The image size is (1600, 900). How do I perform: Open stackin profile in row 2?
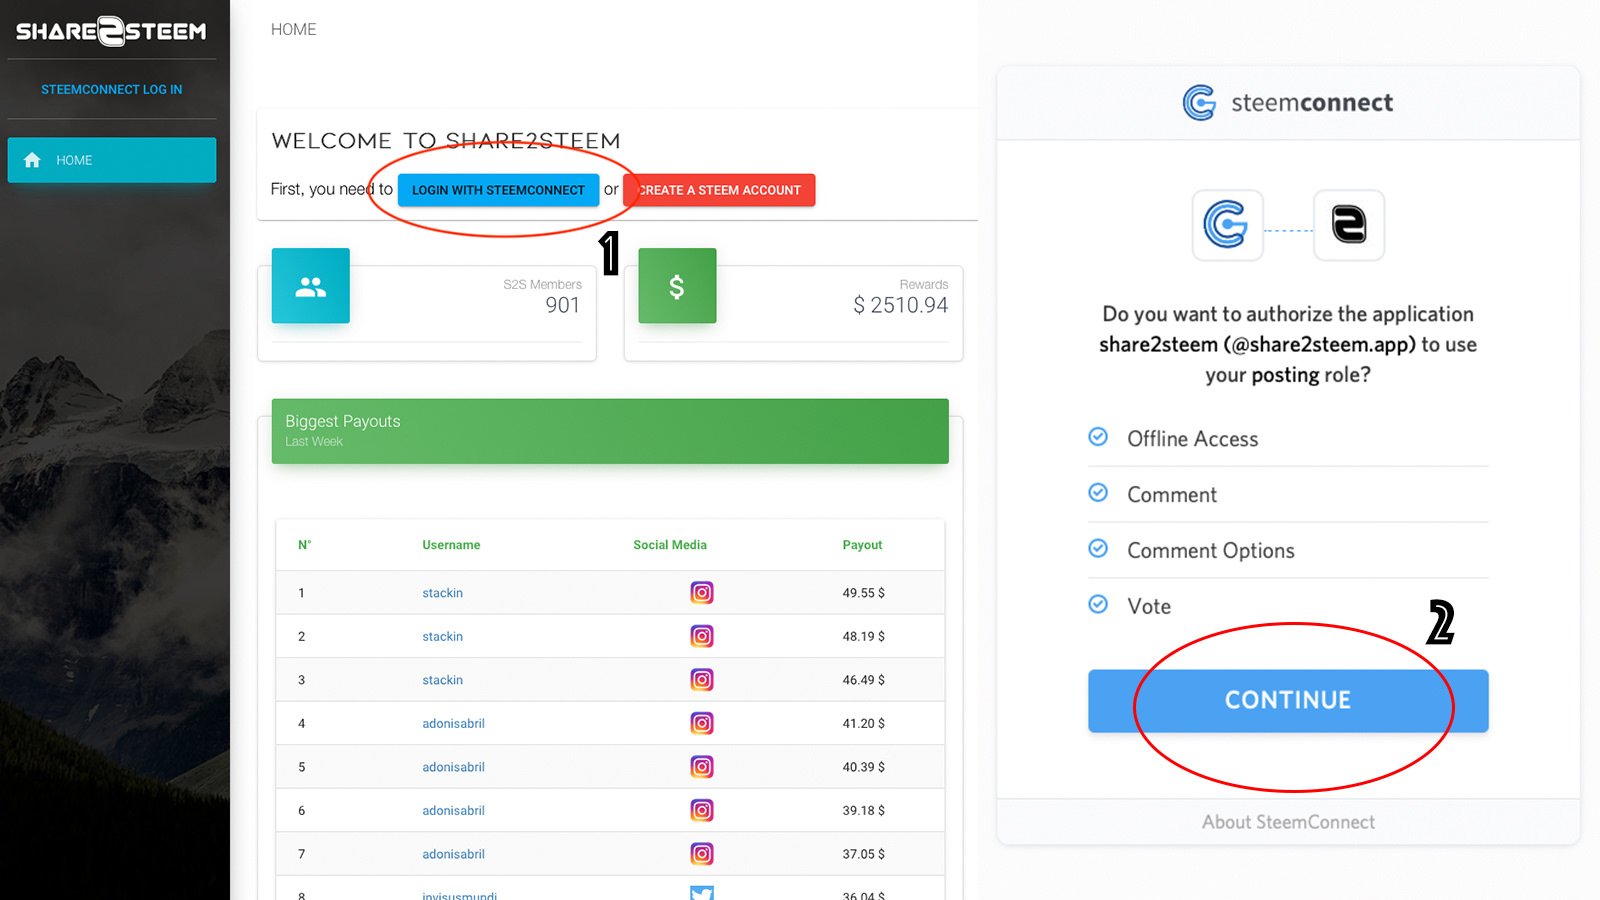(x=442, y=636)
